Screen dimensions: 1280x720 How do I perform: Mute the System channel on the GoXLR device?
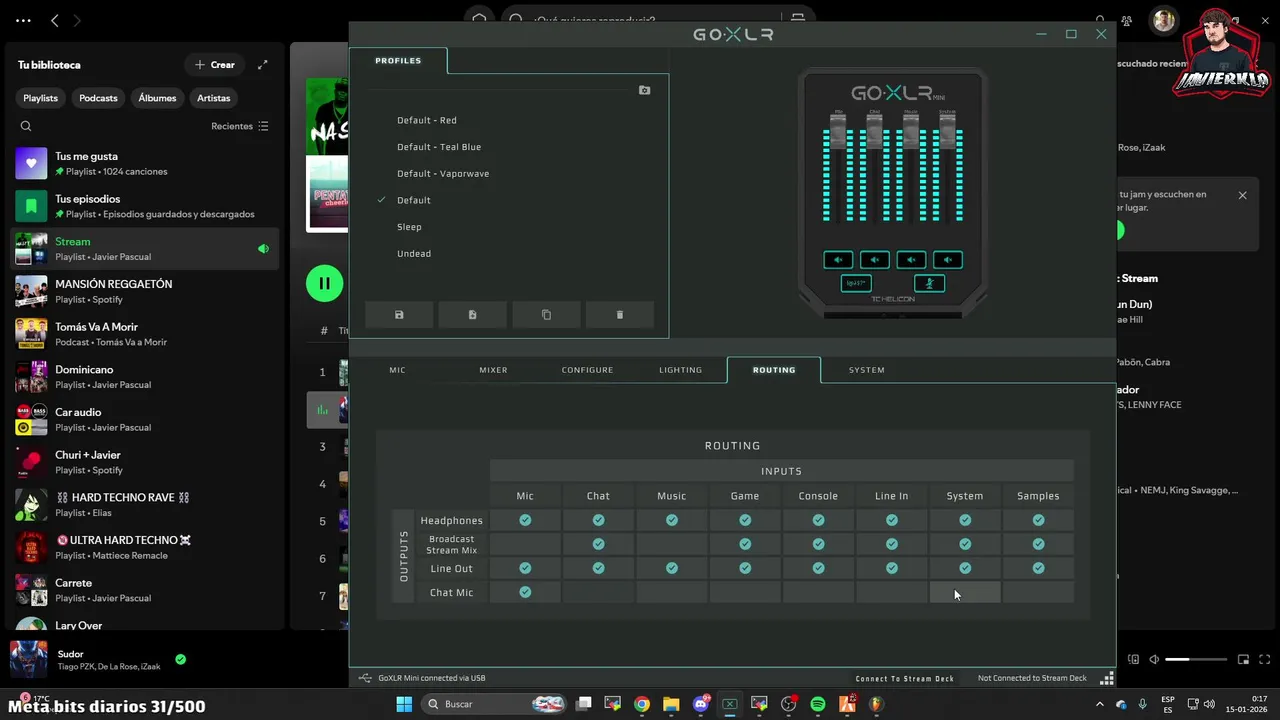947,260
